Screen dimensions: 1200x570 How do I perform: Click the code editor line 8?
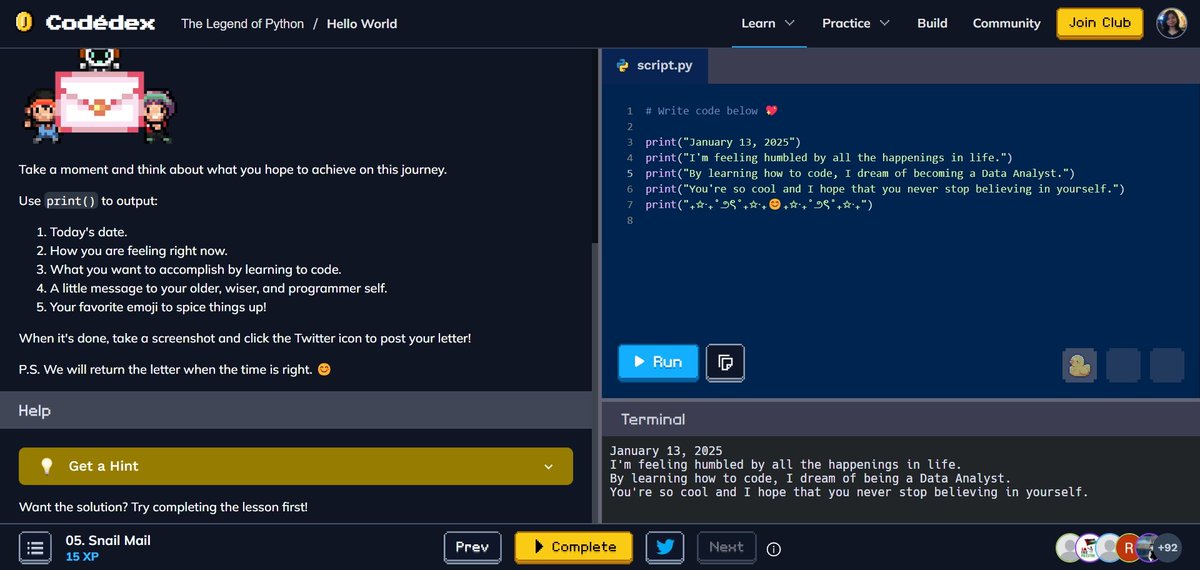(x=900, y=220)
